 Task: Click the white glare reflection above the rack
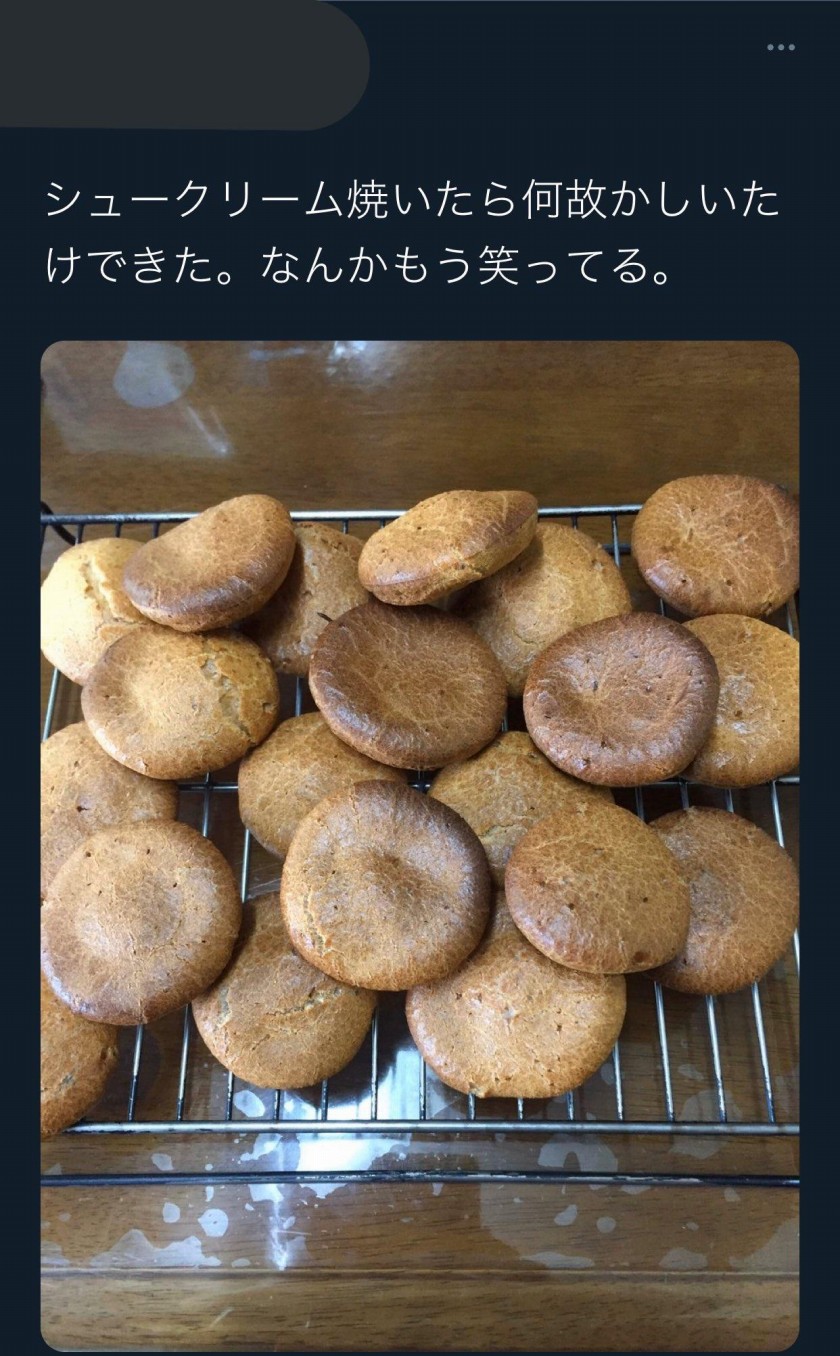coord(153,375)
